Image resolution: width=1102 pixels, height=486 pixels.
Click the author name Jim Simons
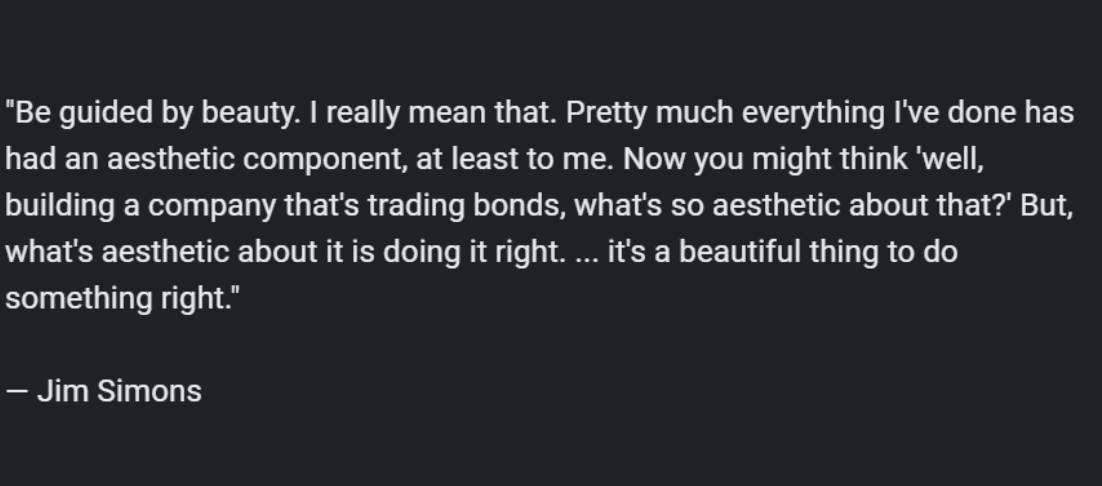click(119, 390)
